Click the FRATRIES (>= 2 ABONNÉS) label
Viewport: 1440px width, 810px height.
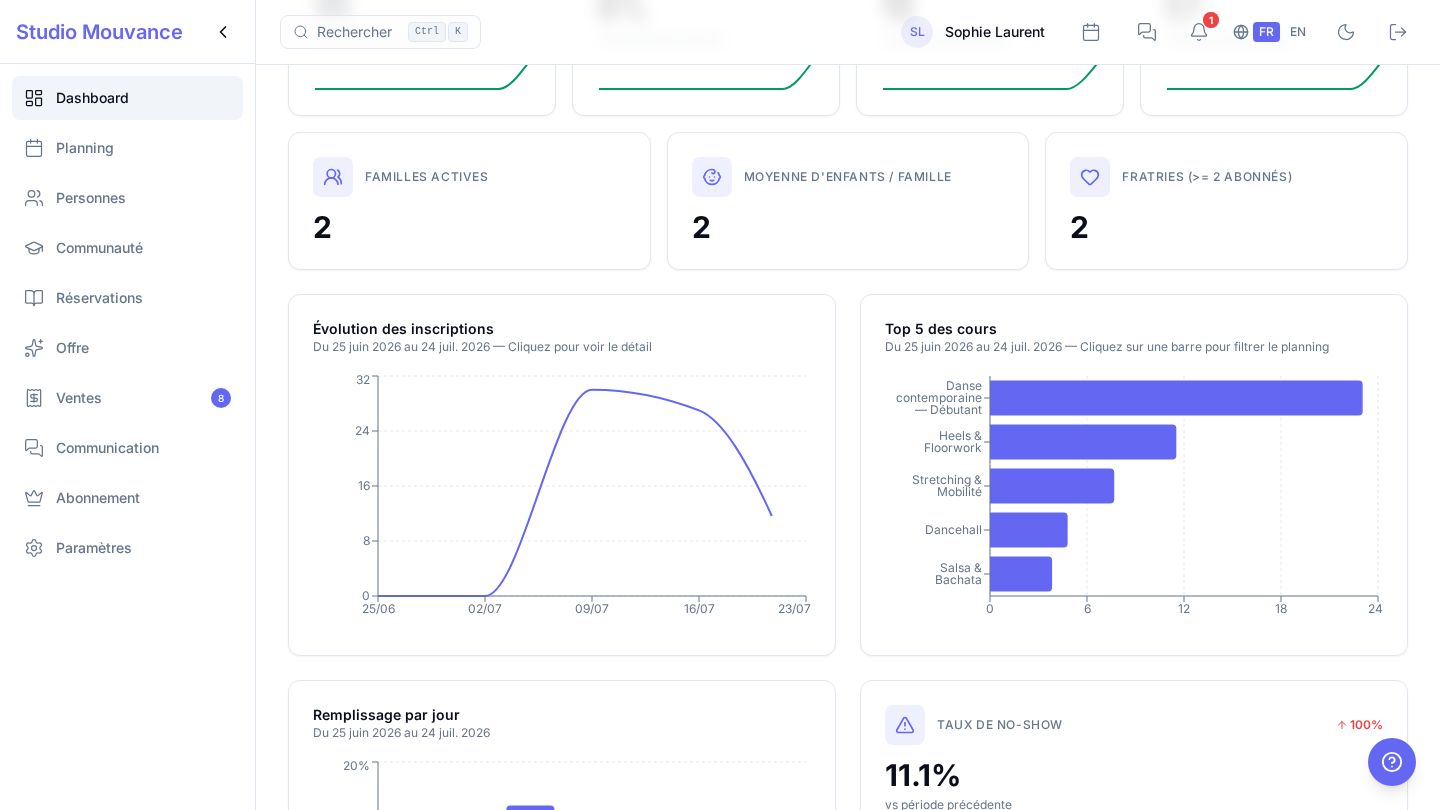[x=1207, y=177]
